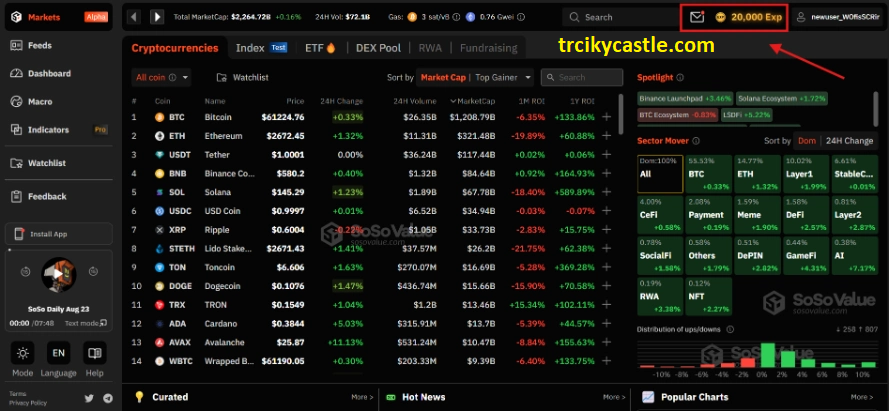The height and width of the screenshot is (411, 889).
Task: Click the Watchlist folder filter
Action: 243,78
